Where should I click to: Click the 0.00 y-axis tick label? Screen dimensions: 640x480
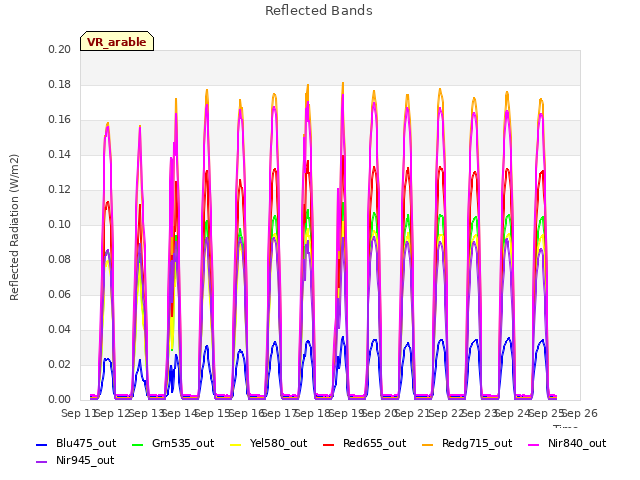tap(60, 399)
